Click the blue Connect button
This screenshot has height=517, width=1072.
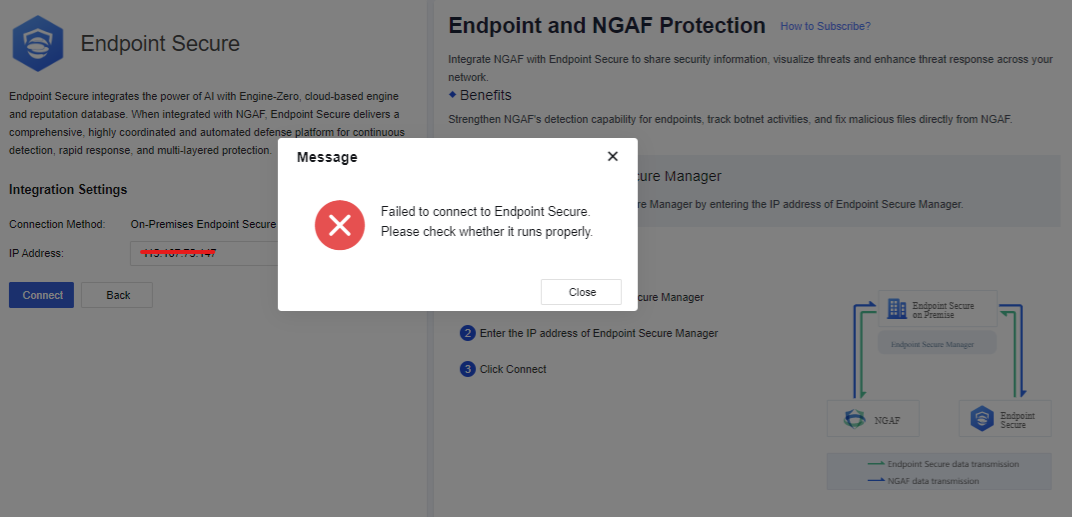pyautogui.click(x=41, y=295)
